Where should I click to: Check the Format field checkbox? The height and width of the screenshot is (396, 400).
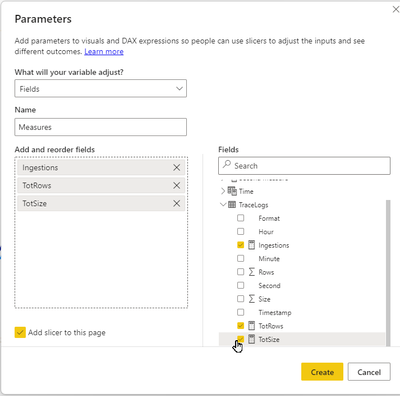tap(240, 218)
